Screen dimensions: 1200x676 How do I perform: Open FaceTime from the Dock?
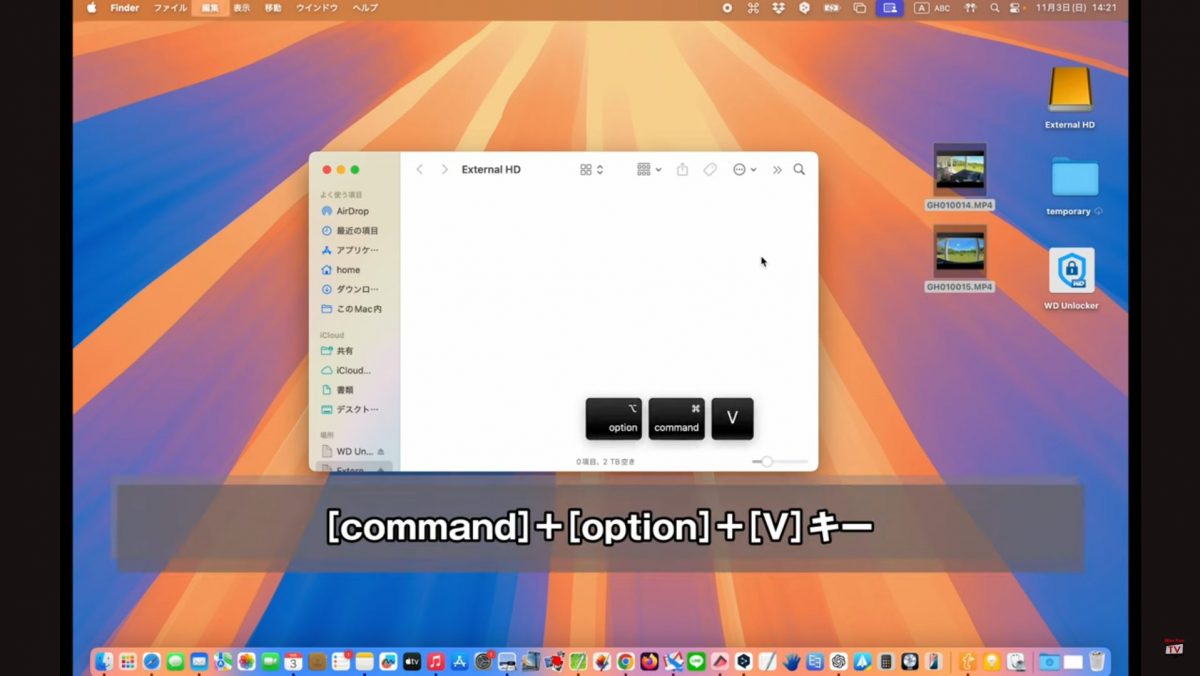tap(270, 661)
